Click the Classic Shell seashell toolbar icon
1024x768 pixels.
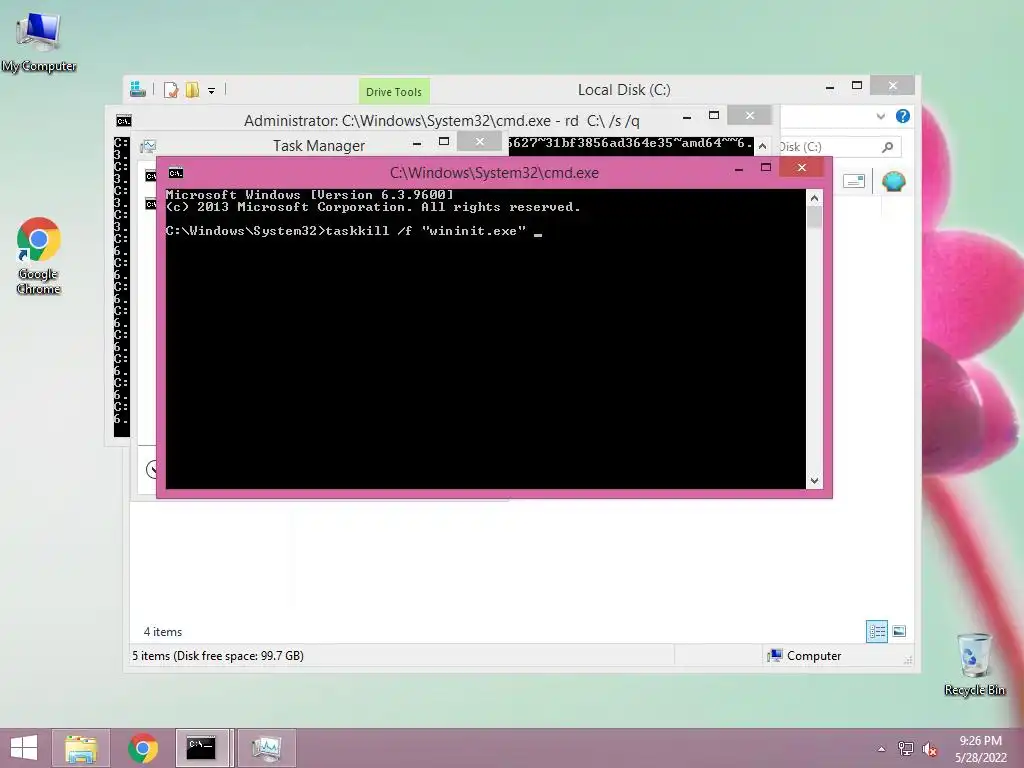pyautogui.click(x=893, y=181)
